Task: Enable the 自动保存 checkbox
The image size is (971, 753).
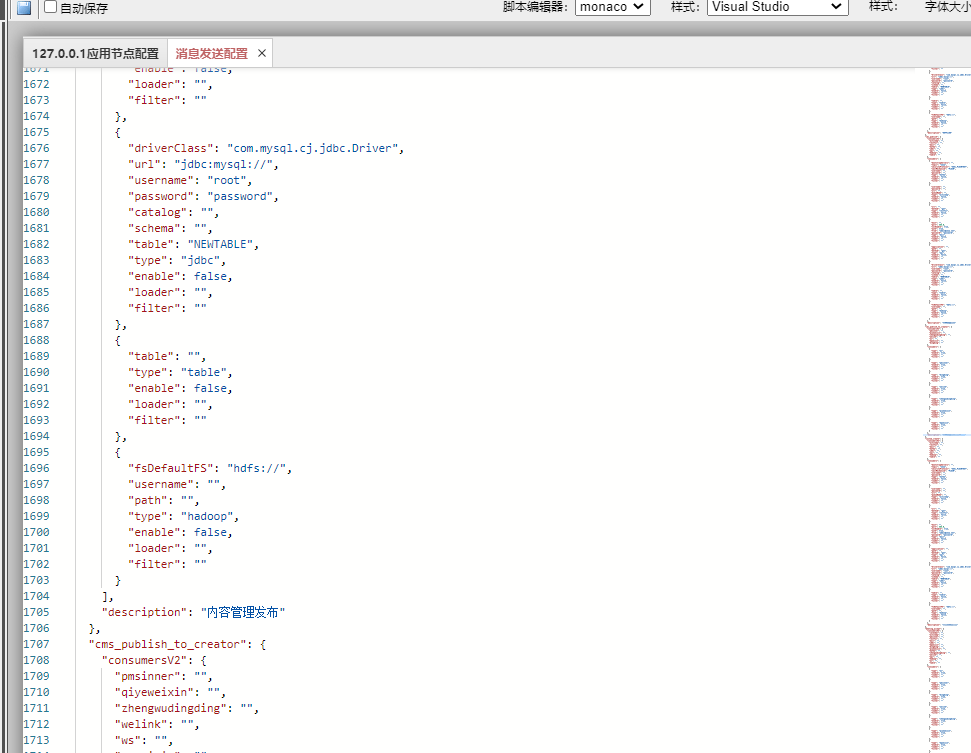Action: pos(51,7)
